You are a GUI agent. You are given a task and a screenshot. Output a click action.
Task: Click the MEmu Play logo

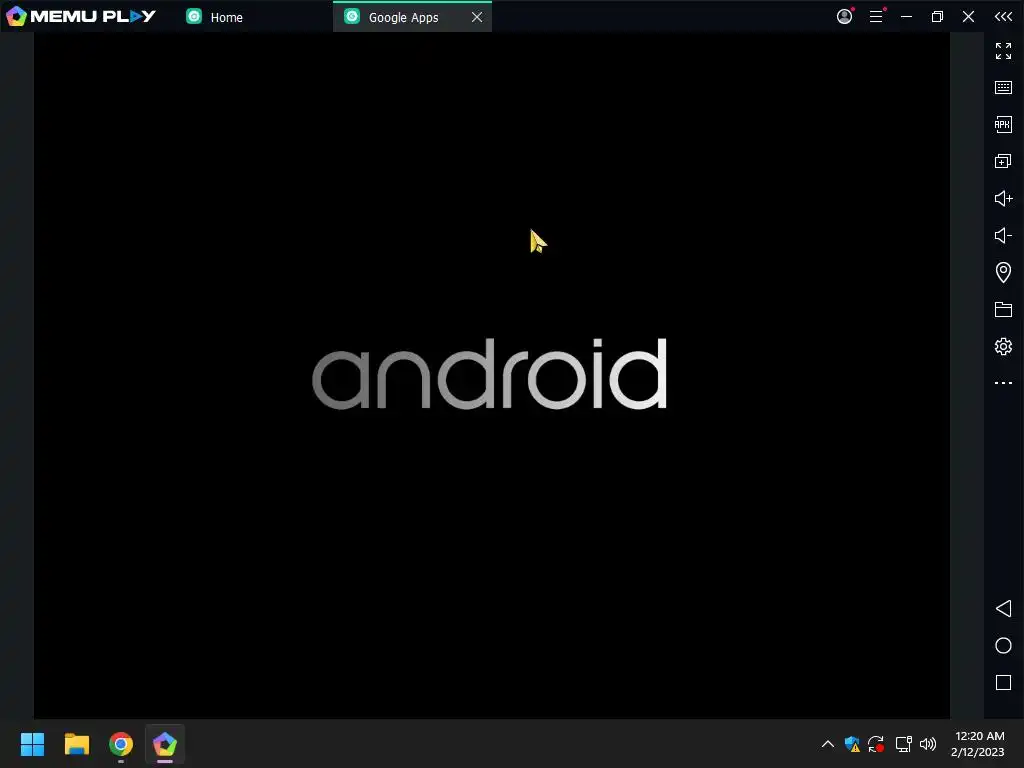(x=81, y=16)
